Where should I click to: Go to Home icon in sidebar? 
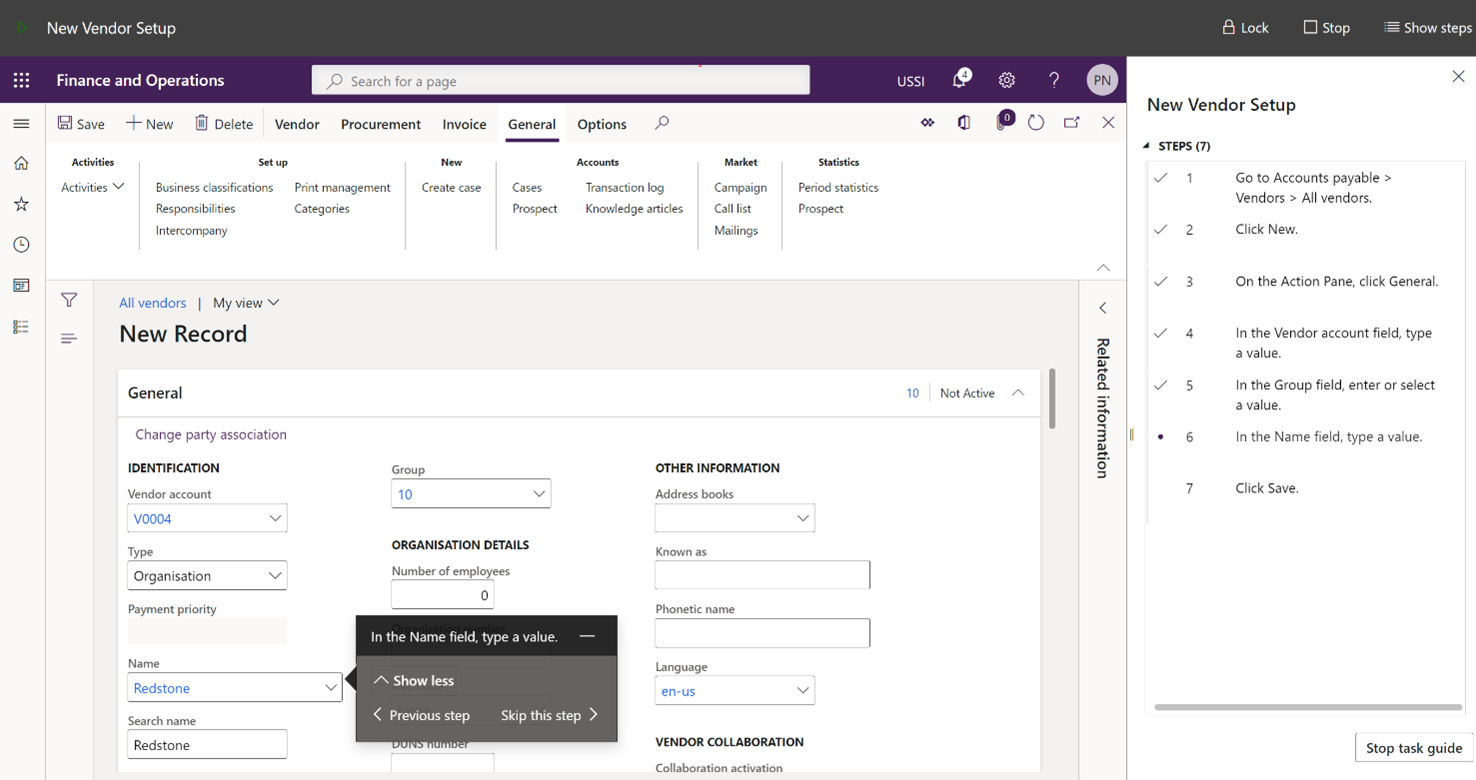coord(21,163)
